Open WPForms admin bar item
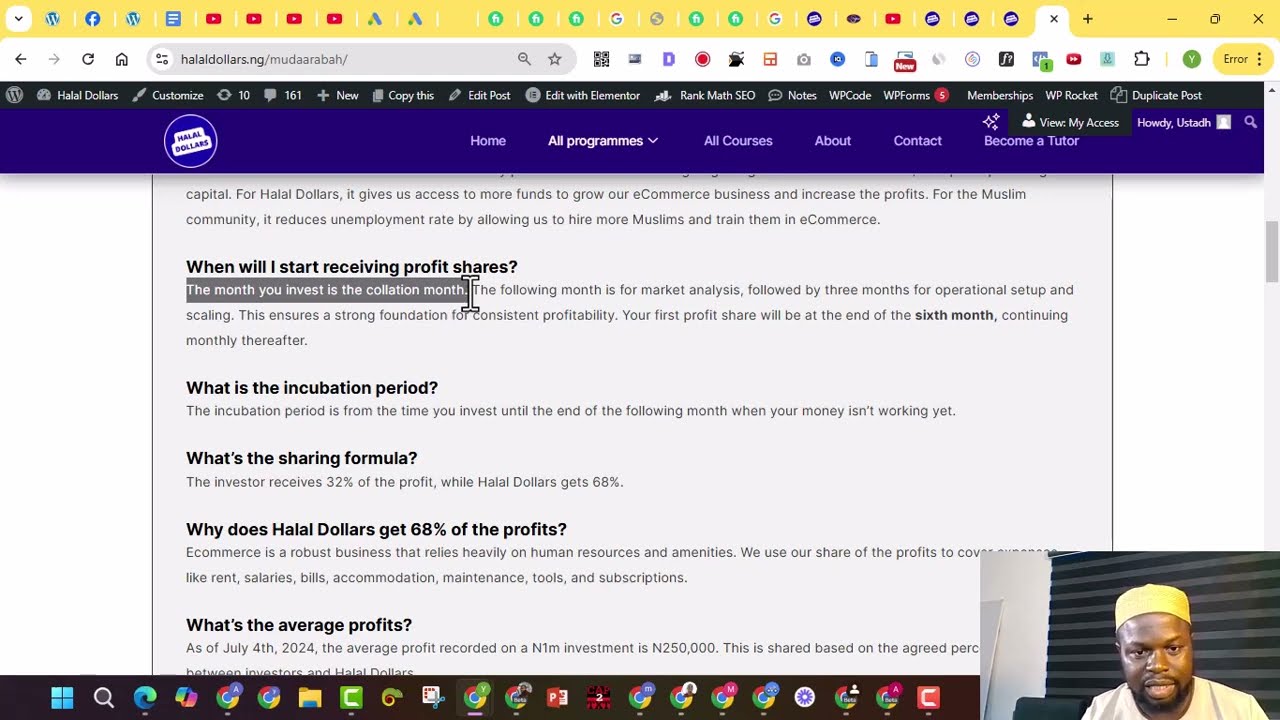This screenshot has height=720, width=1280. coord(916,95)
